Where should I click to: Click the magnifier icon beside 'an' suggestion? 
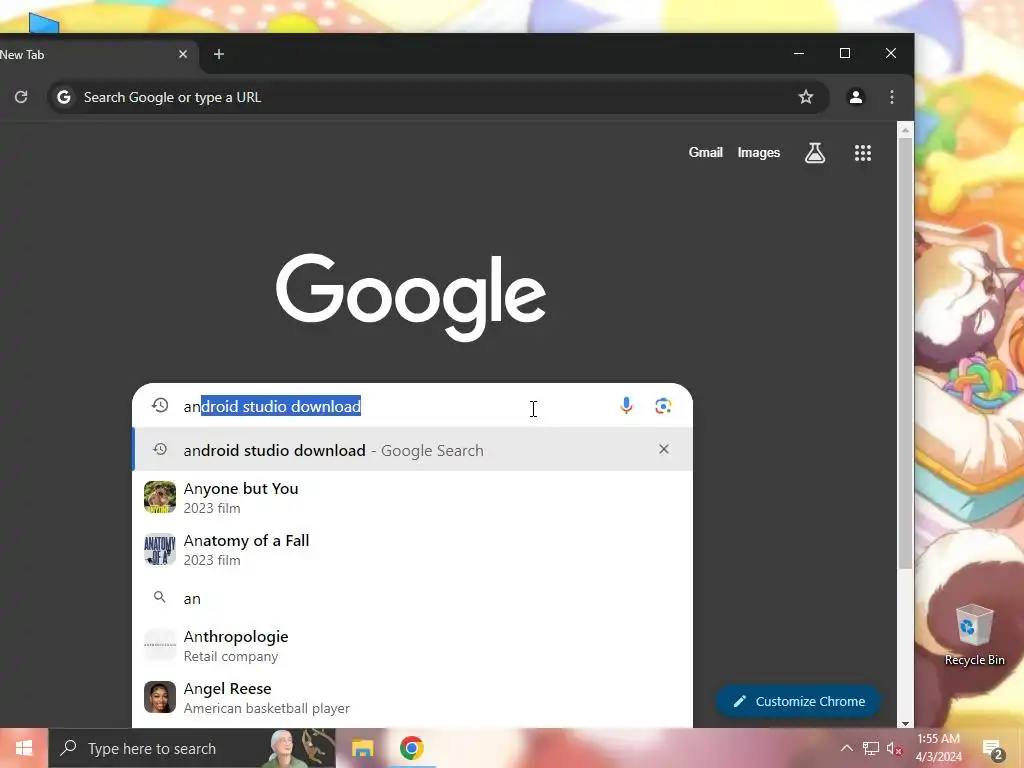[x=159, y=597]
